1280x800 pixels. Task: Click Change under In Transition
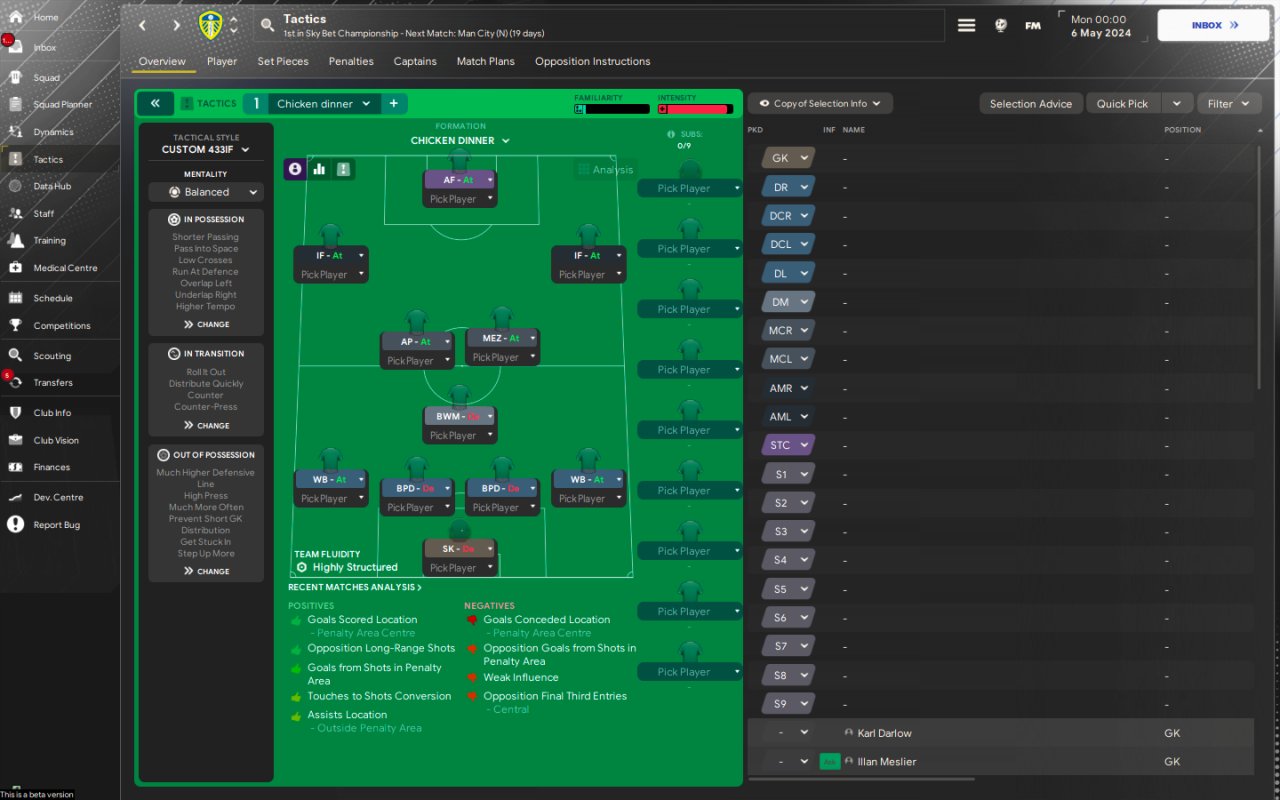[x=206, y=425]
